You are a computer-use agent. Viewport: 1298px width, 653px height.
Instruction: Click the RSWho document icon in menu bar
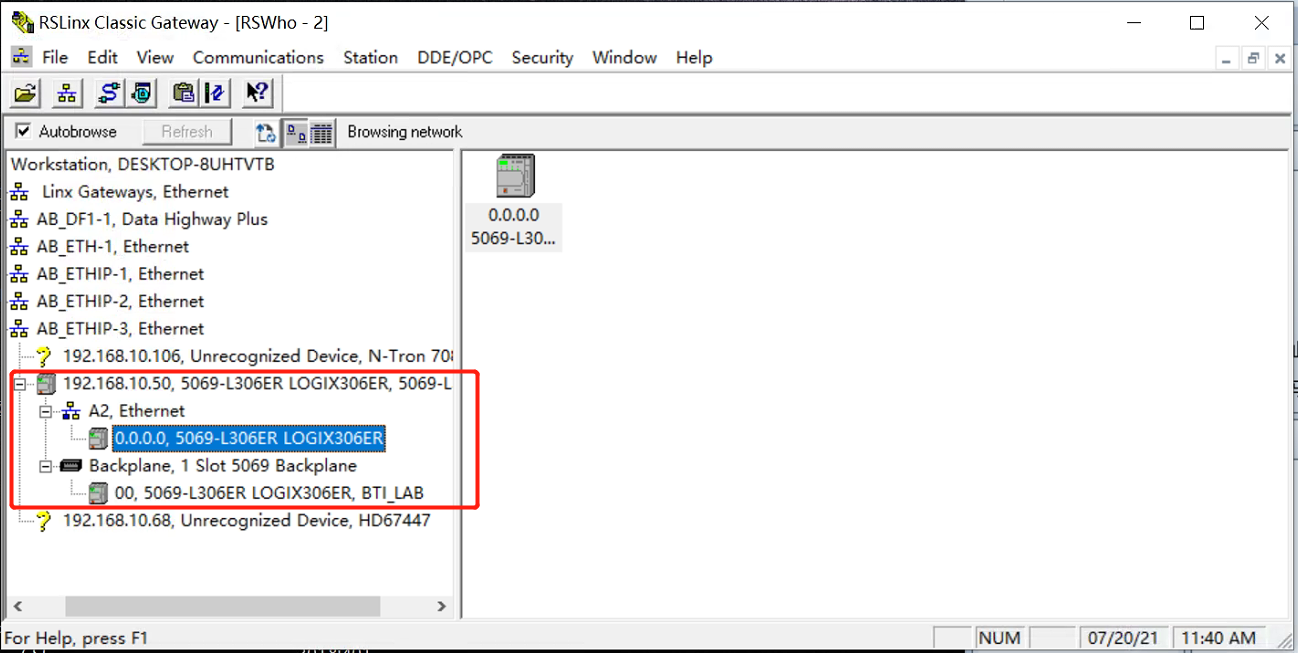tap(20, 57)
